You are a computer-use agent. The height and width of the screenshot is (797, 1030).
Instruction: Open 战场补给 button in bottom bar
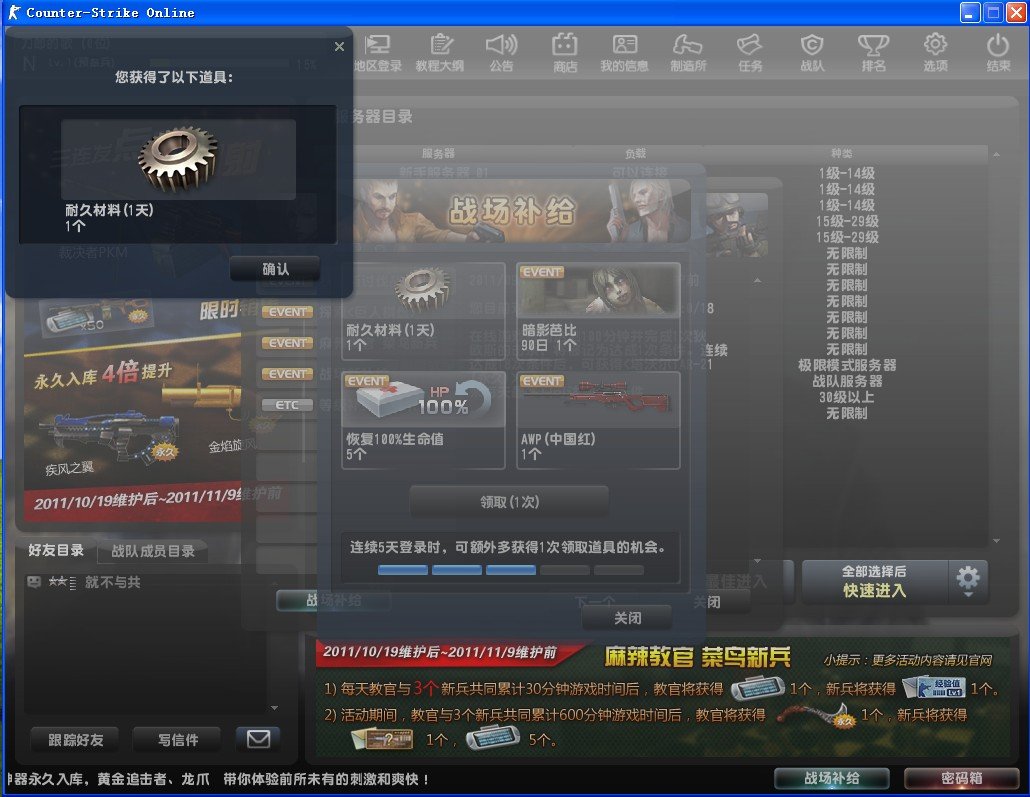point(832,779)
